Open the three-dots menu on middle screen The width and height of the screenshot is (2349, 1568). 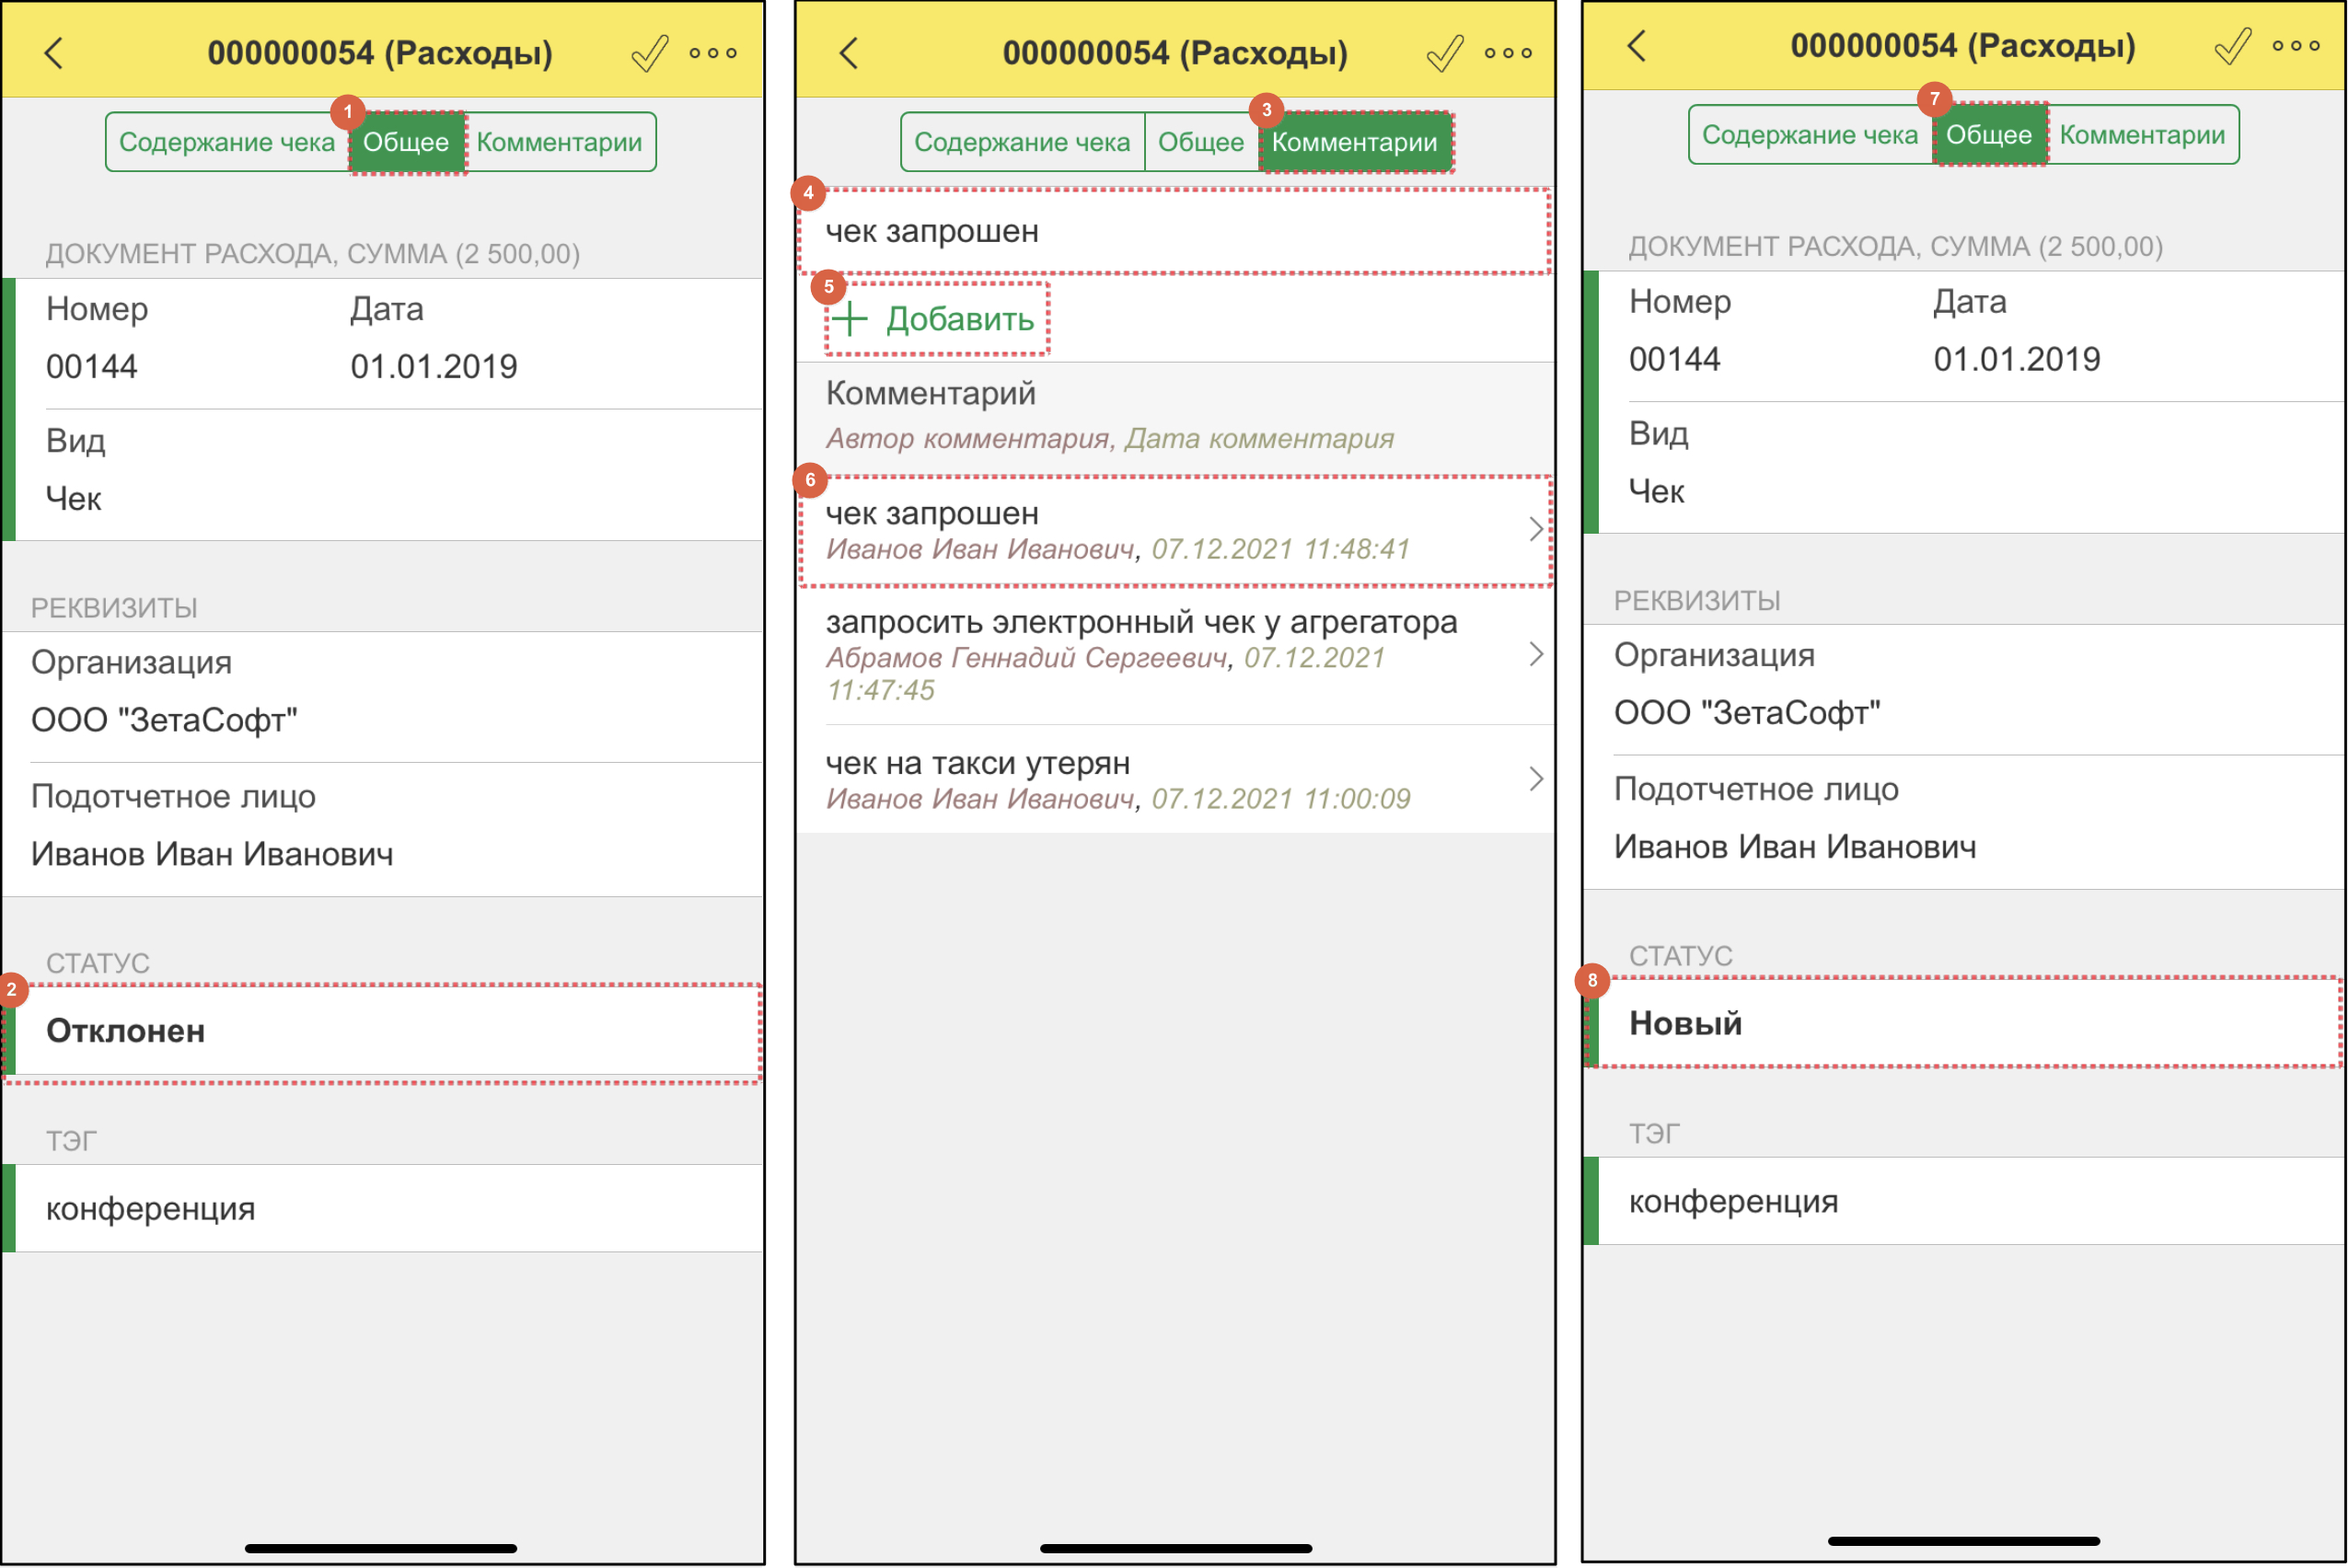pos(1508,53)
